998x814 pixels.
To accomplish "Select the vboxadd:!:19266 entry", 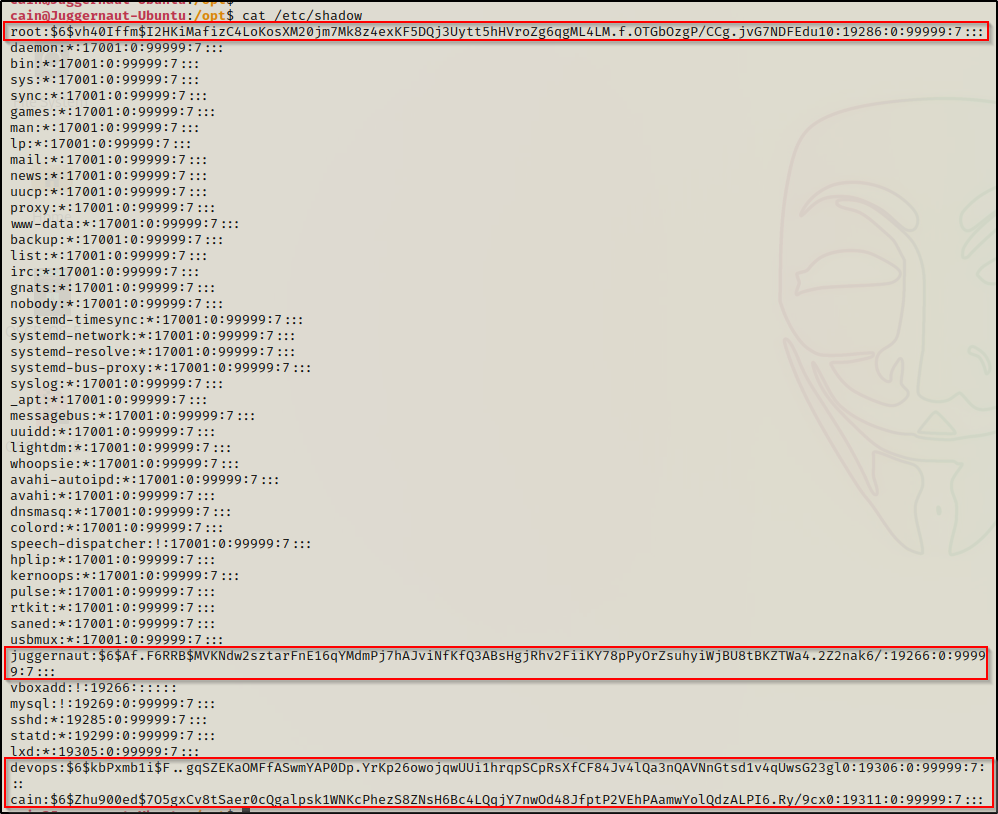I will (93, 688).
